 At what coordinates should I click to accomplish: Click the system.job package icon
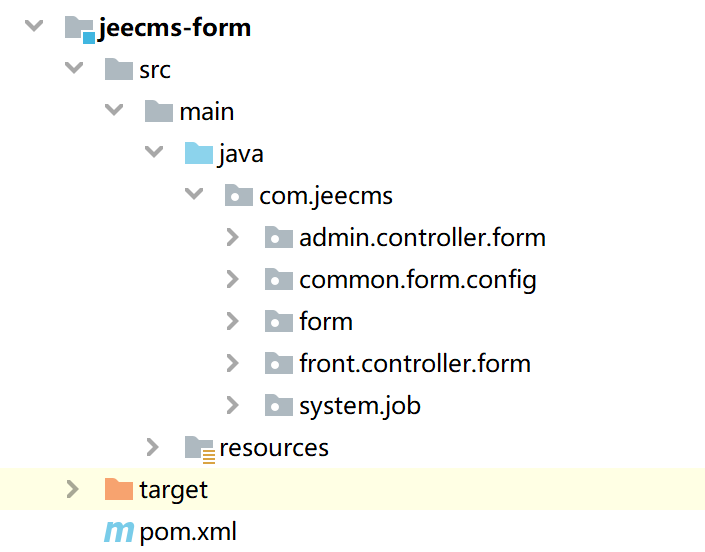279,405
